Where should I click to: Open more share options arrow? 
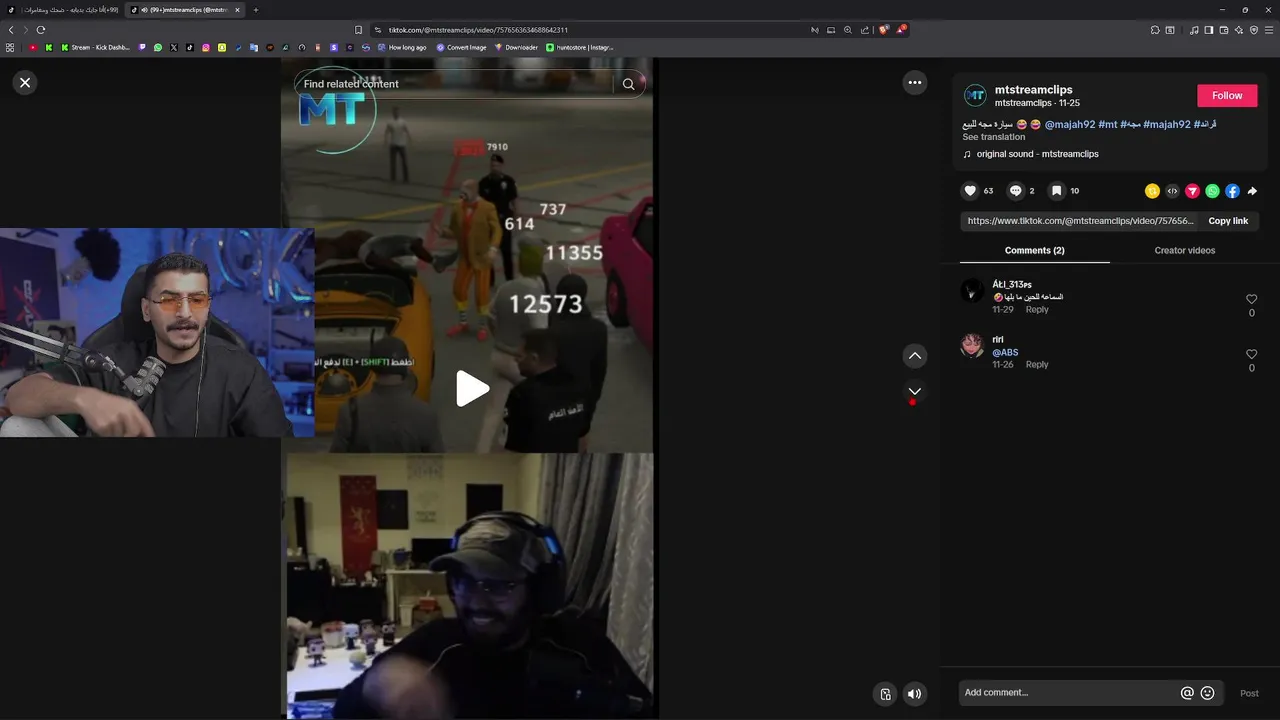[1252, 191]
